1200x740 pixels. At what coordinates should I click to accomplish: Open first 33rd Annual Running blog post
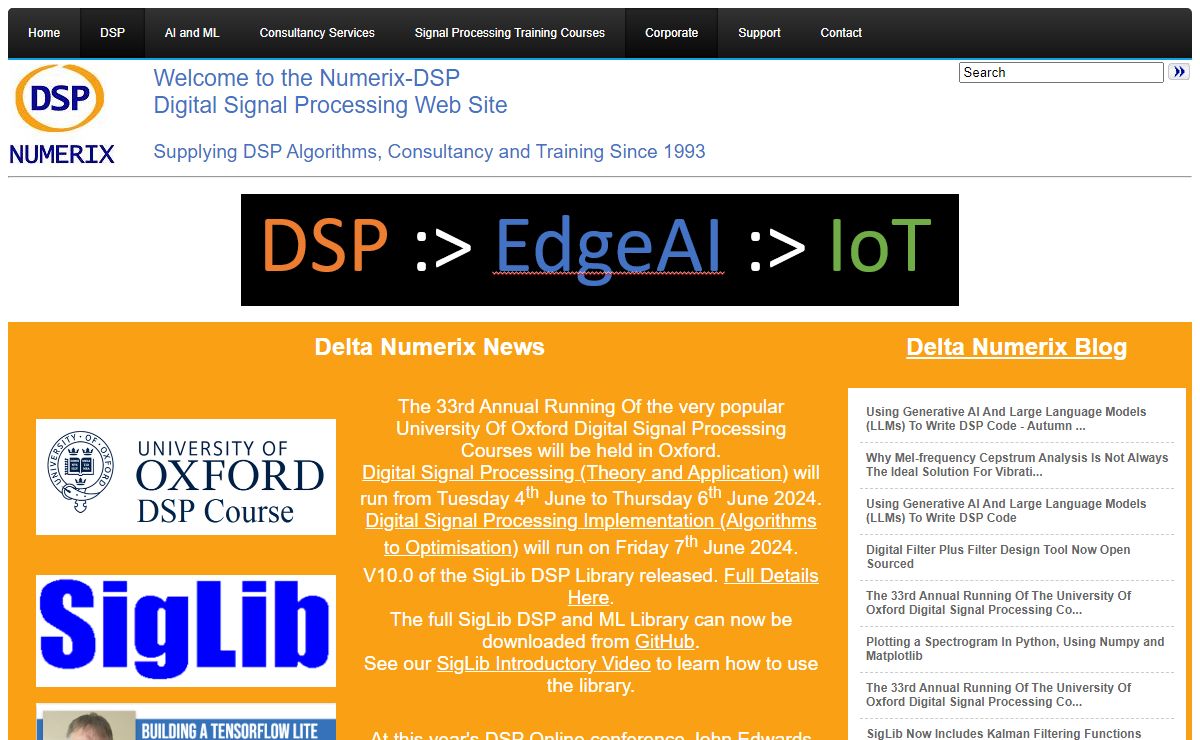point(999,603)
